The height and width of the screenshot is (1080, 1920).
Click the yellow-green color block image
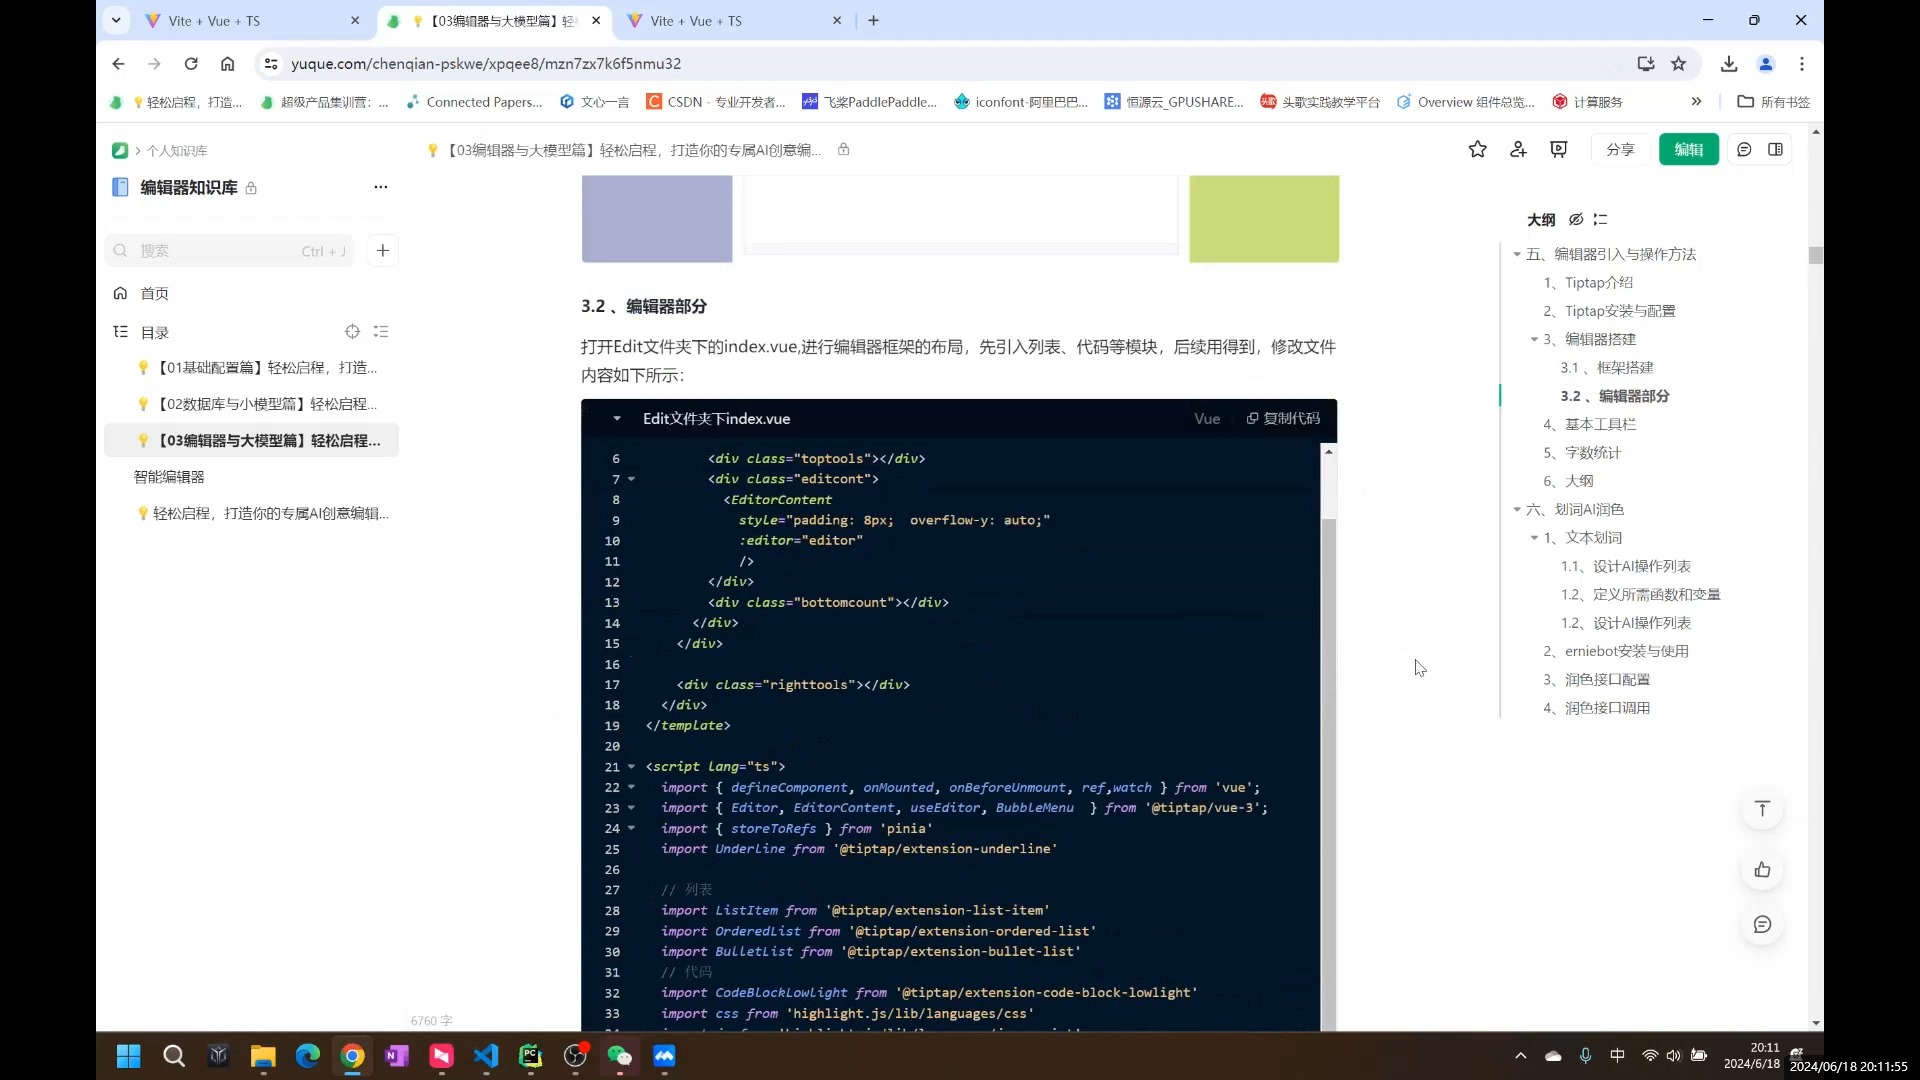point(1264,219)
